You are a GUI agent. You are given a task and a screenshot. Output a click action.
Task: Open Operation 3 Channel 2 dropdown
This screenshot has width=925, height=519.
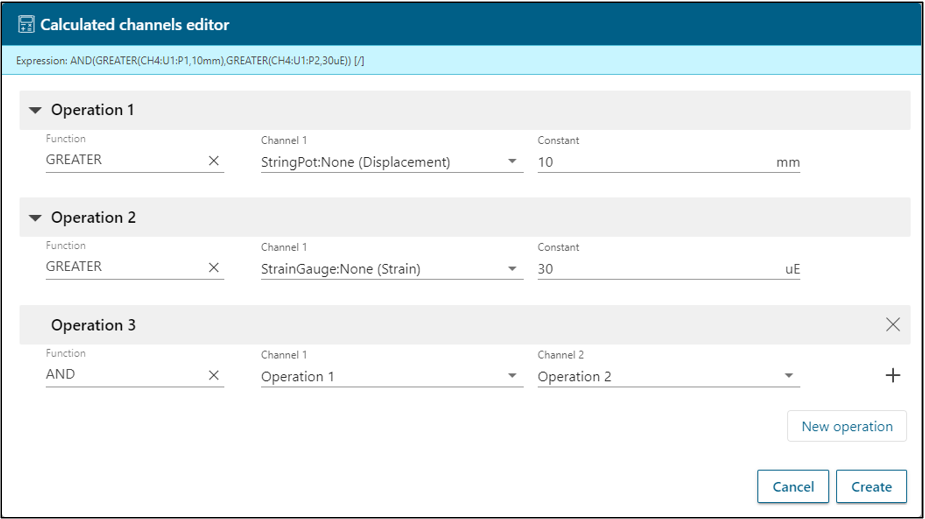[x=789, y=376]
